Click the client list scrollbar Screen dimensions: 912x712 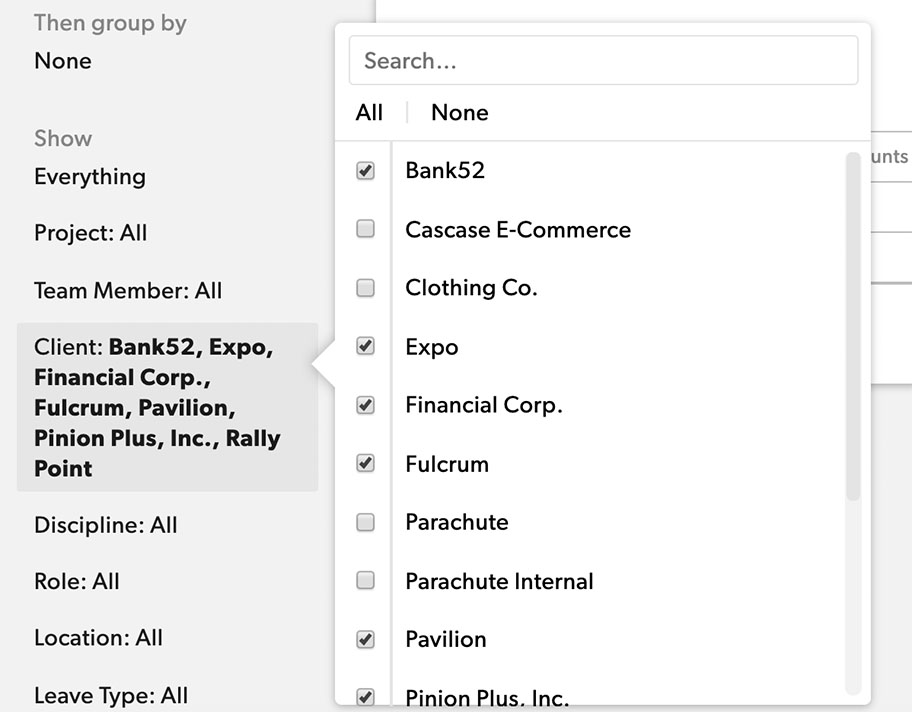click(x=852, y=330)
